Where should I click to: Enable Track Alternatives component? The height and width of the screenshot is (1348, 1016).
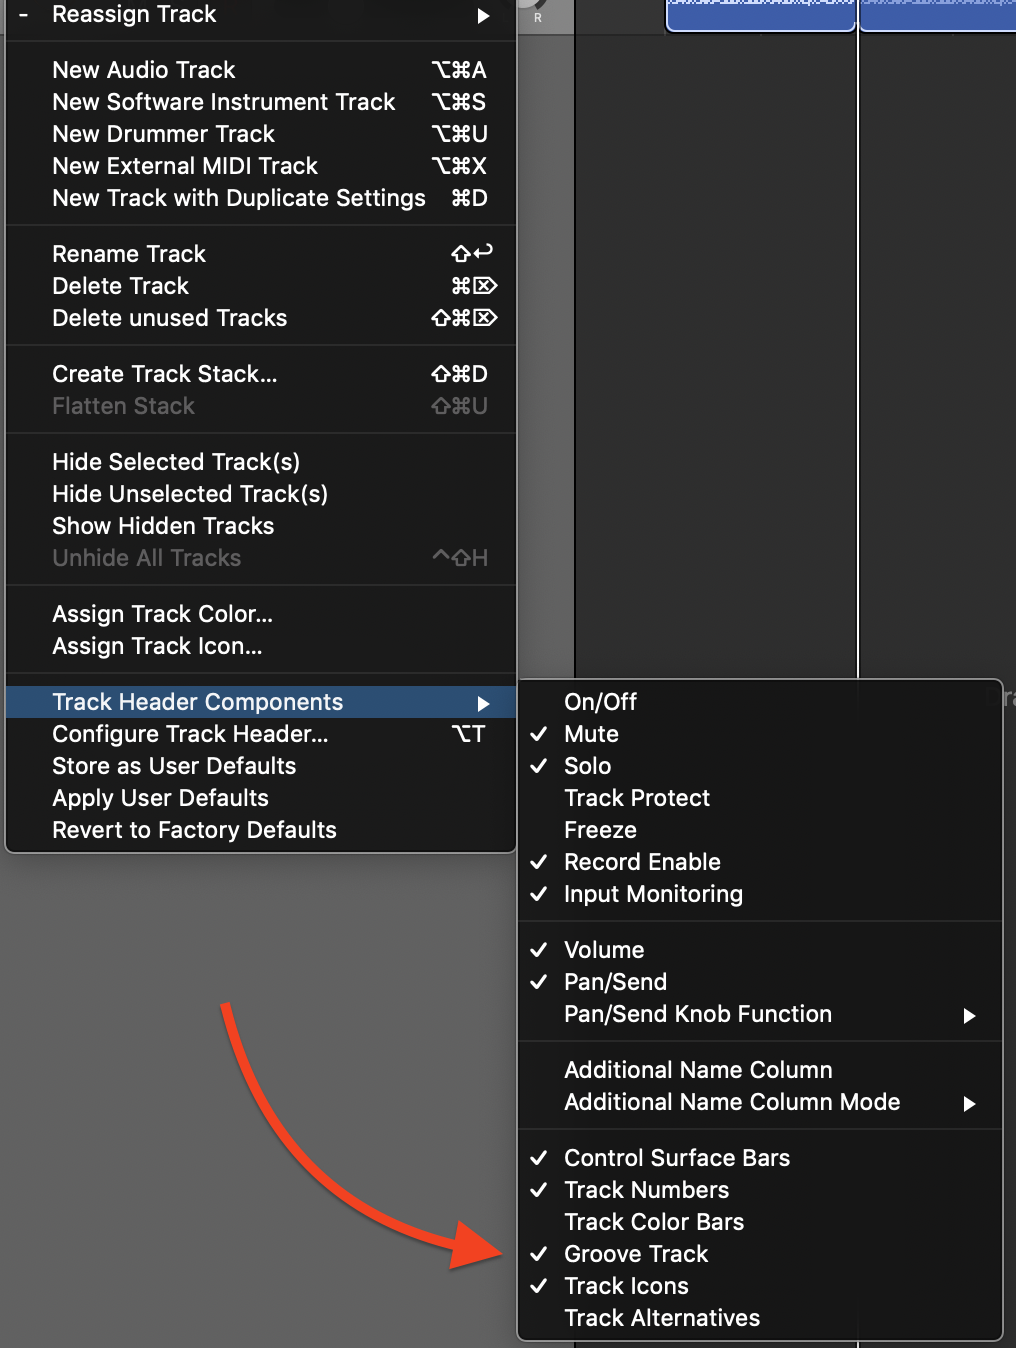click(x=662, y=1318)
